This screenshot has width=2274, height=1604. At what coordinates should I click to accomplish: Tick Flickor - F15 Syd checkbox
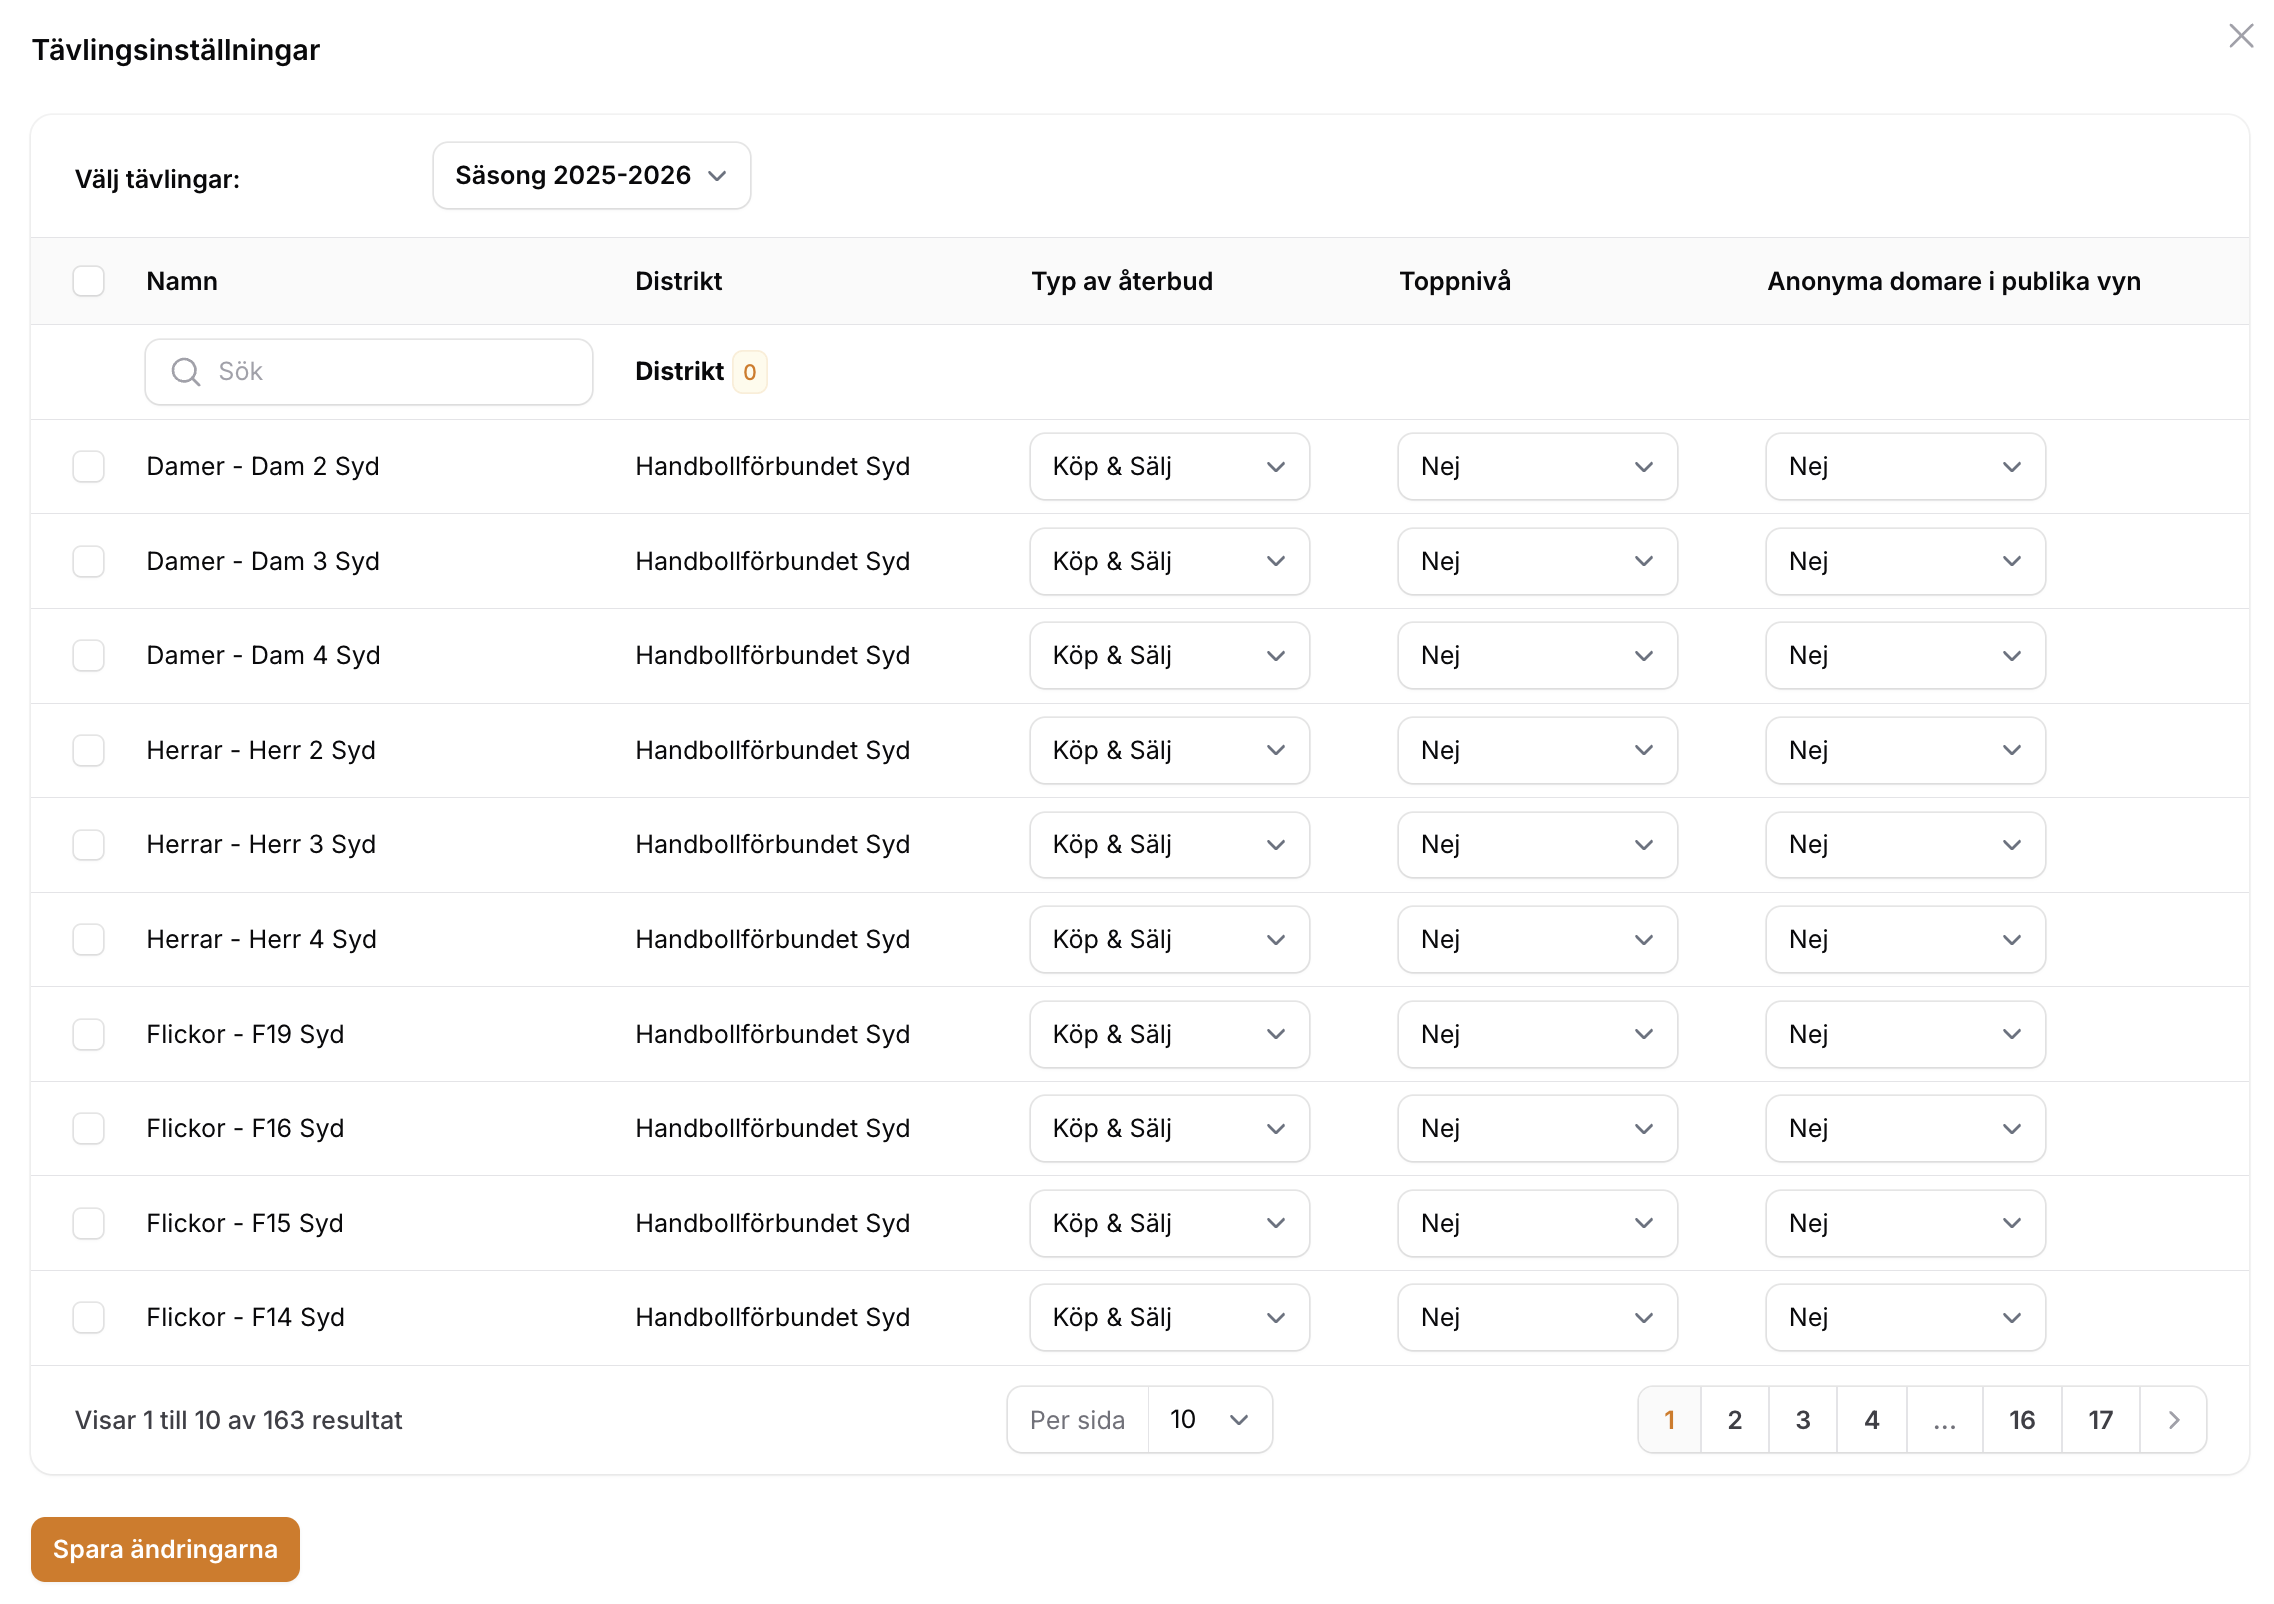tap(89, 1223)
